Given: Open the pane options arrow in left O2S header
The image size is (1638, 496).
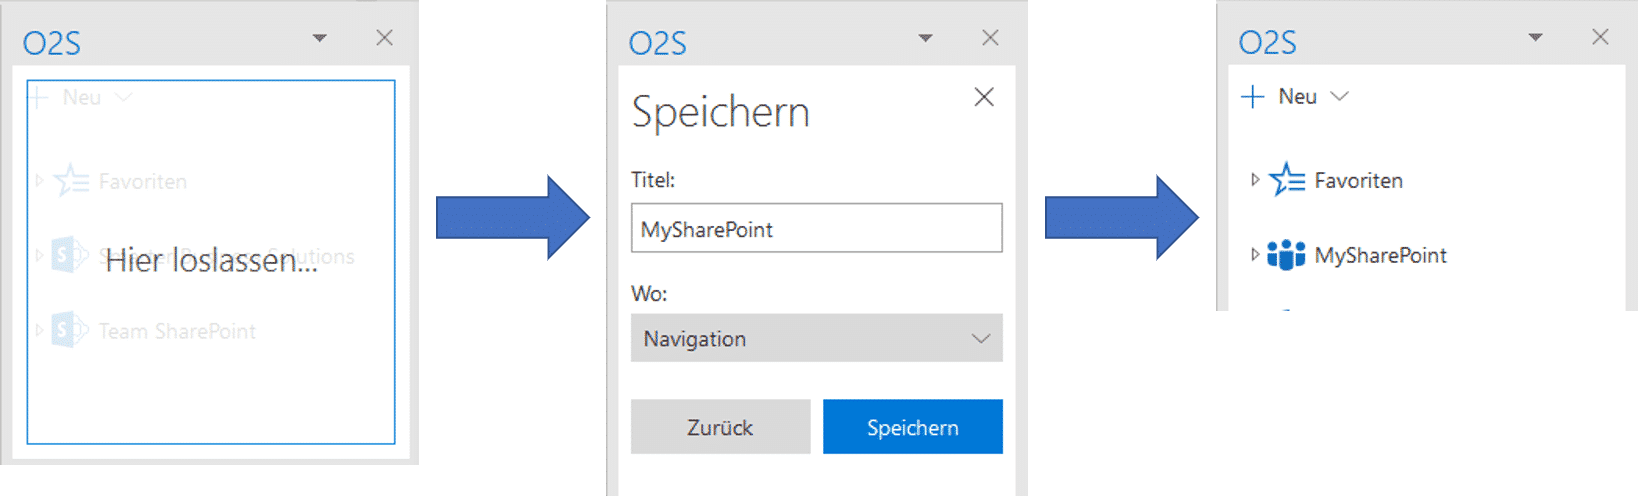Looking at the screenshot, I should tap(319, 38).
